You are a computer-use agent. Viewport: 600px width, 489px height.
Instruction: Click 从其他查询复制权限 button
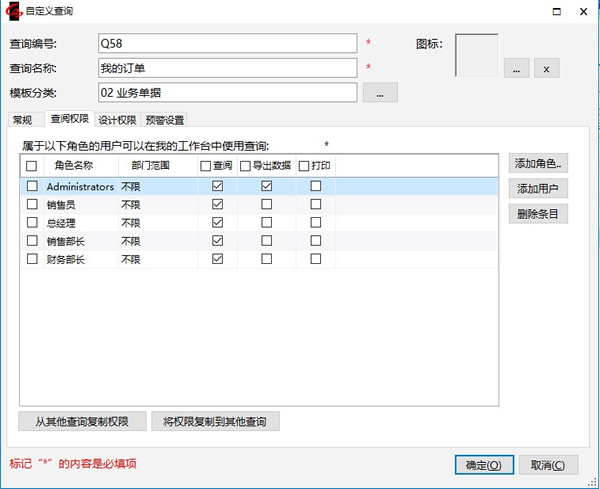click(82, 421)
